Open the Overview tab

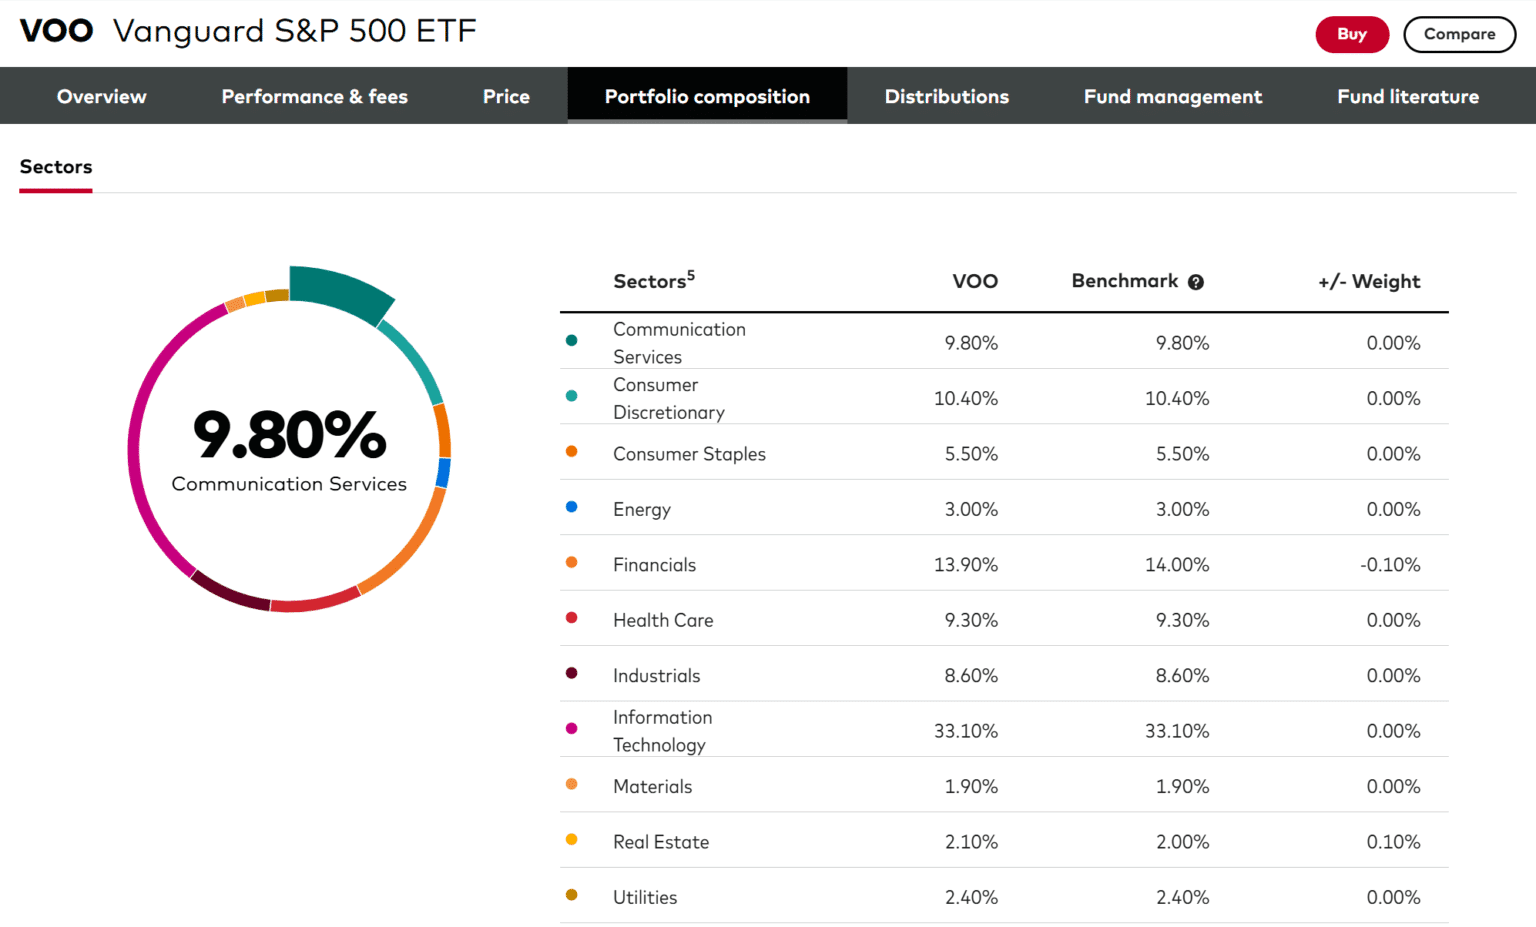coord(101,96)
